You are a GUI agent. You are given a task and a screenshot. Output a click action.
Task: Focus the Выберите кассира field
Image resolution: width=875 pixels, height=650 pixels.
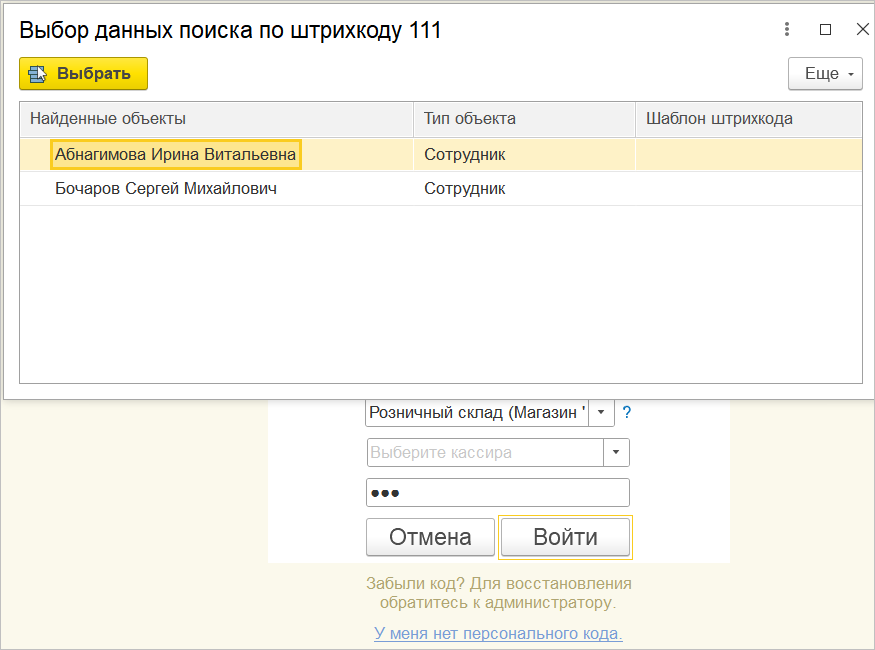[x=485, y=453]
